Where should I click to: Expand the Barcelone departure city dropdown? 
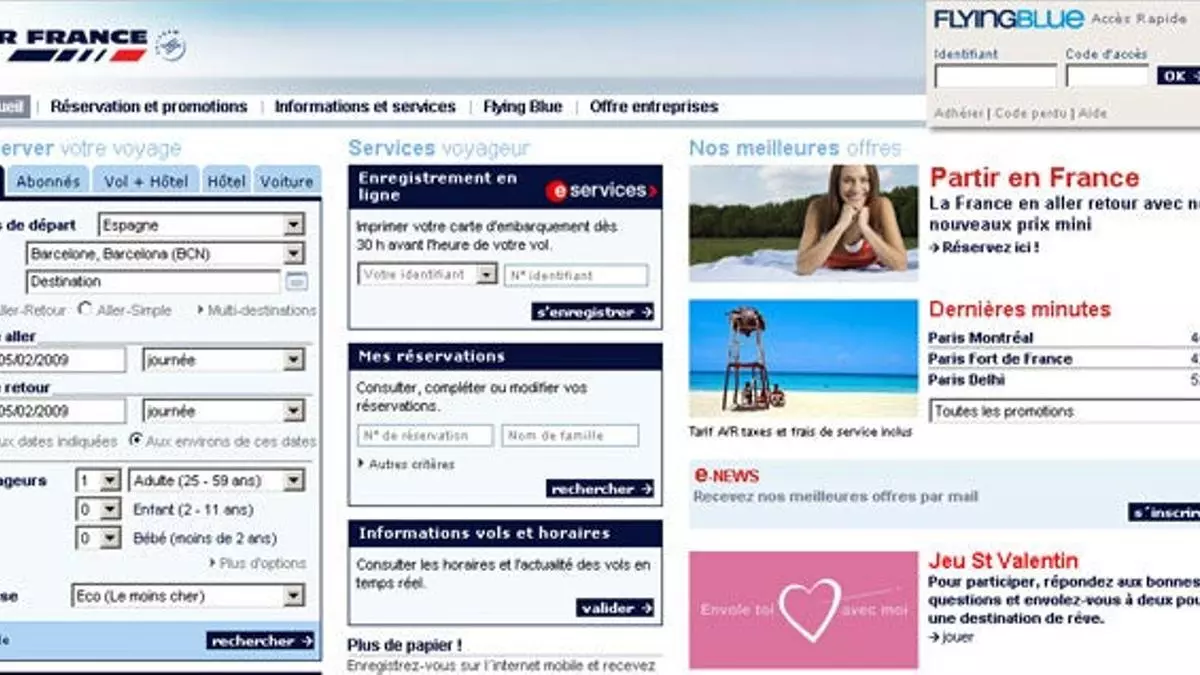[166, 254]
